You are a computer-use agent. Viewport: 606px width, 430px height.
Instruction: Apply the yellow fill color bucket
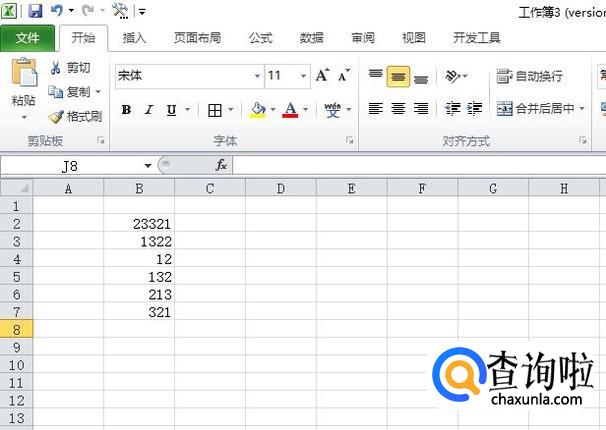pyautogui.click(x=258, y=110)
